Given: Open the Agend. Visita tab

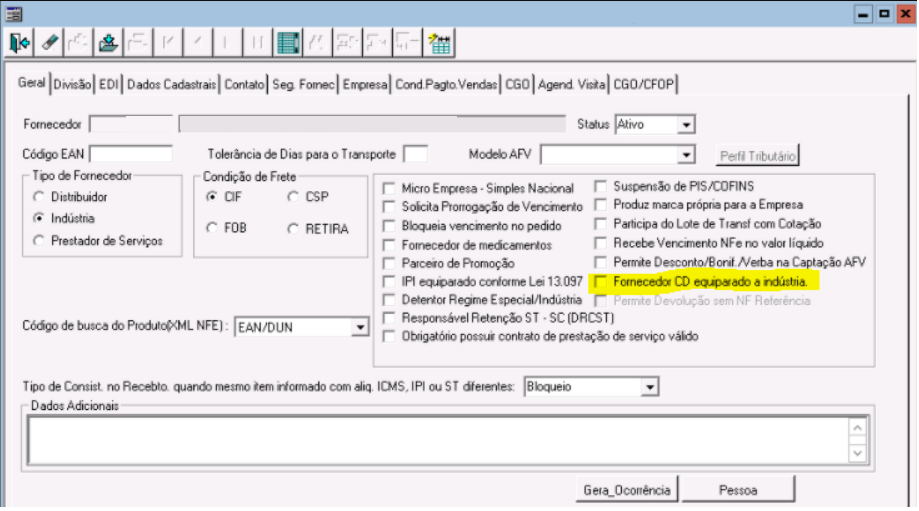Looking at the screenshot, I should (571, 84).
